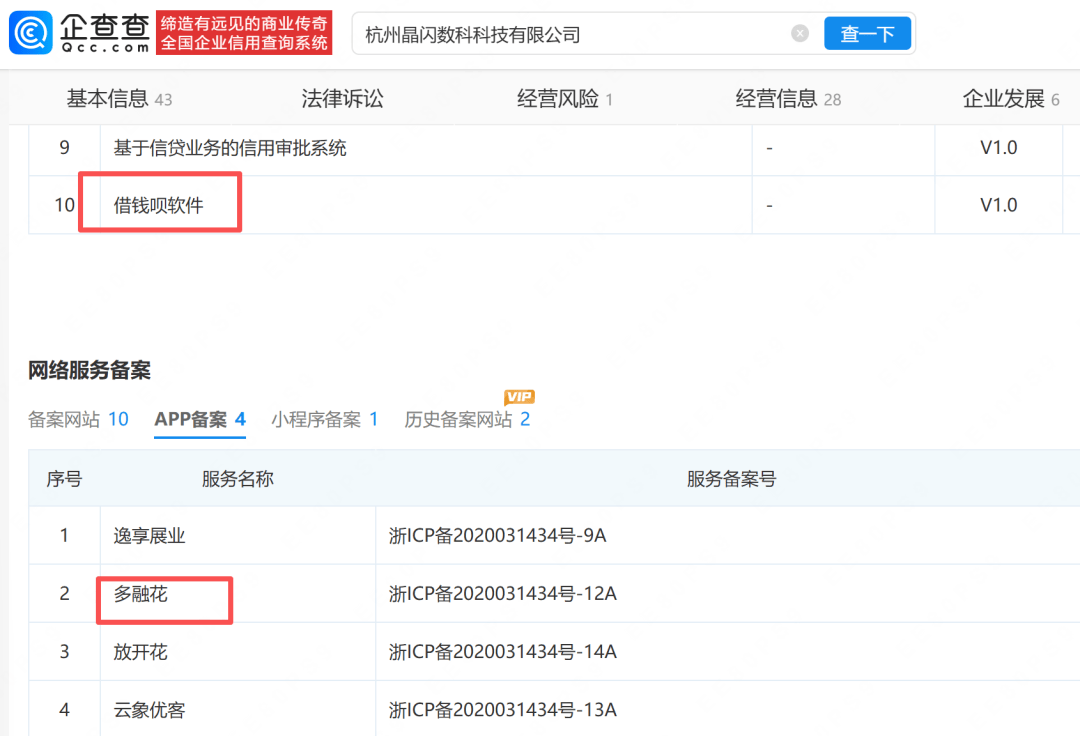1080x736 pixels.
Task: Click the company name search input field
Action: (x=572, y=34)
